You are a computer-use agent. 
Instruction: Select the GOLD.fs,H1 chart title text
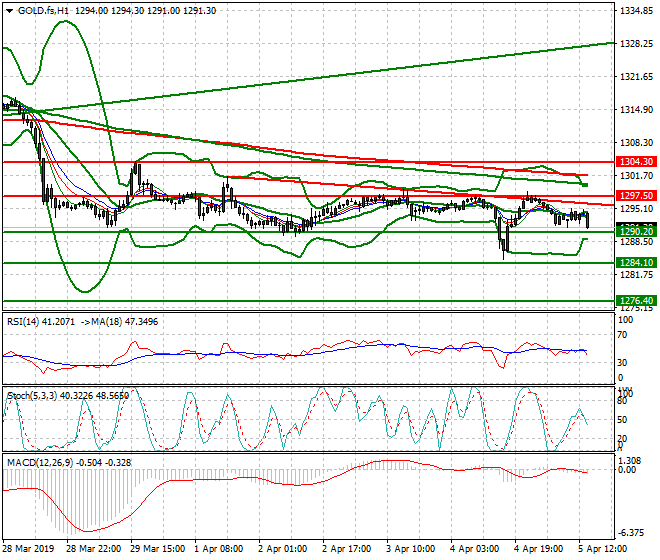point(43,11)
